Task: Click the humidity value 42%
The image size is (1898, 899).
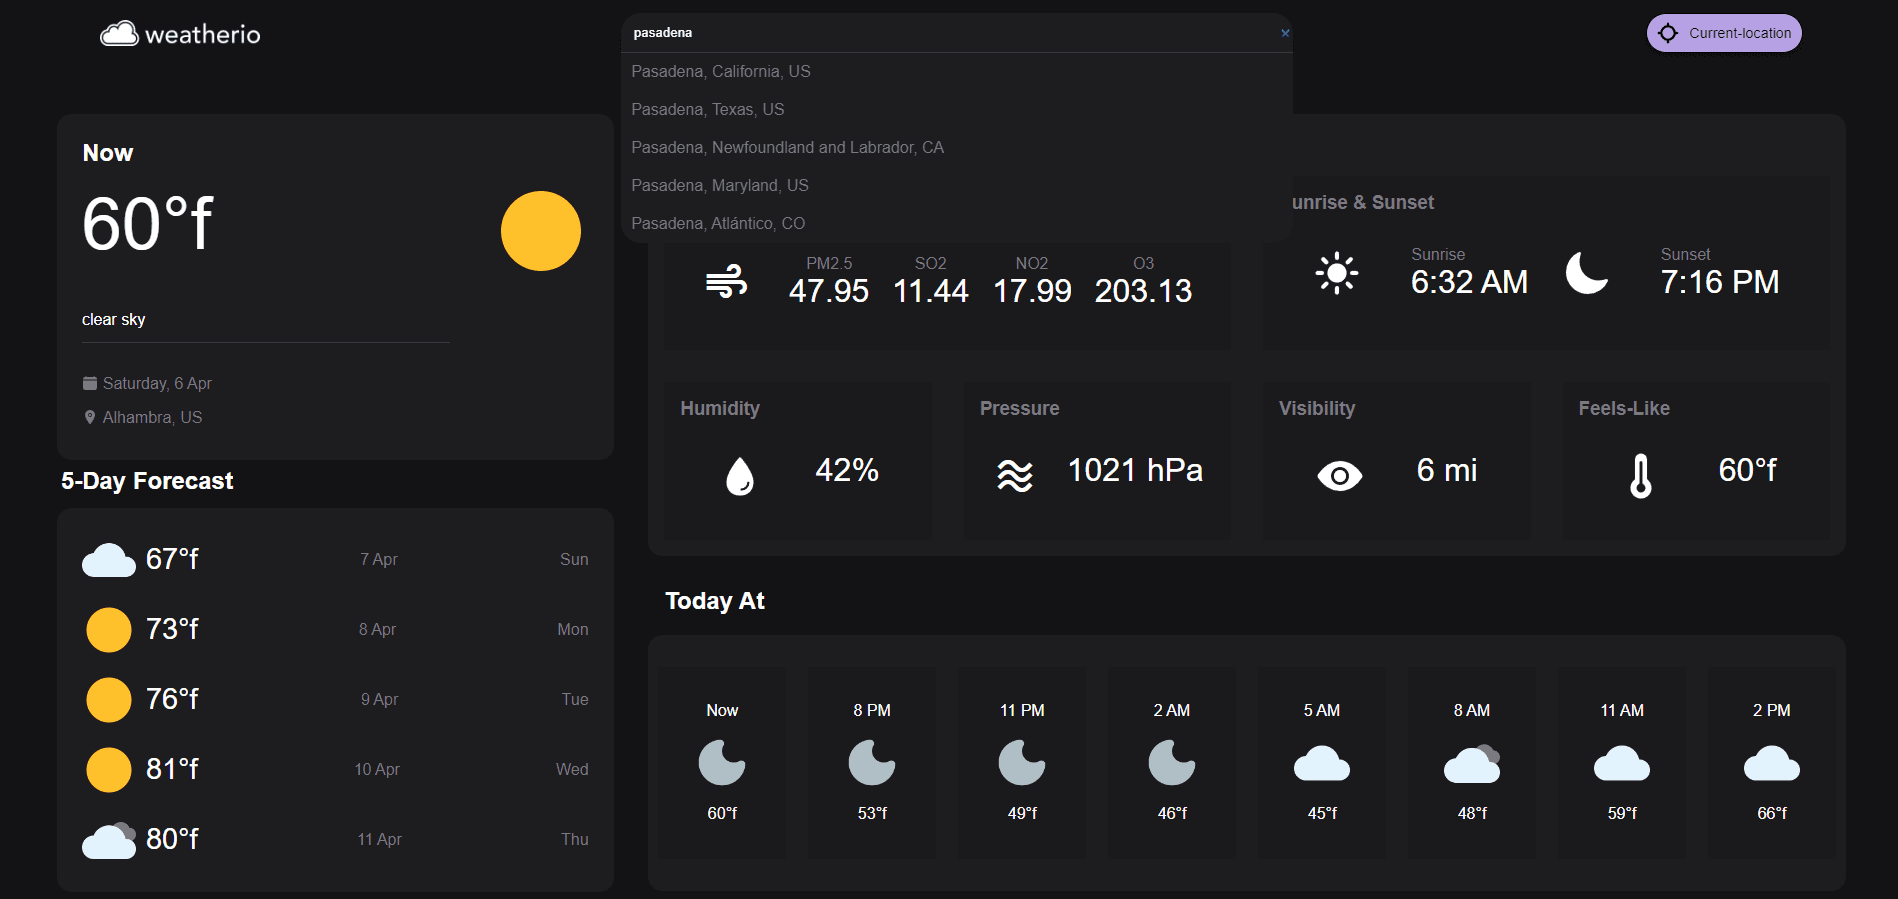Action: click(847, 470)
